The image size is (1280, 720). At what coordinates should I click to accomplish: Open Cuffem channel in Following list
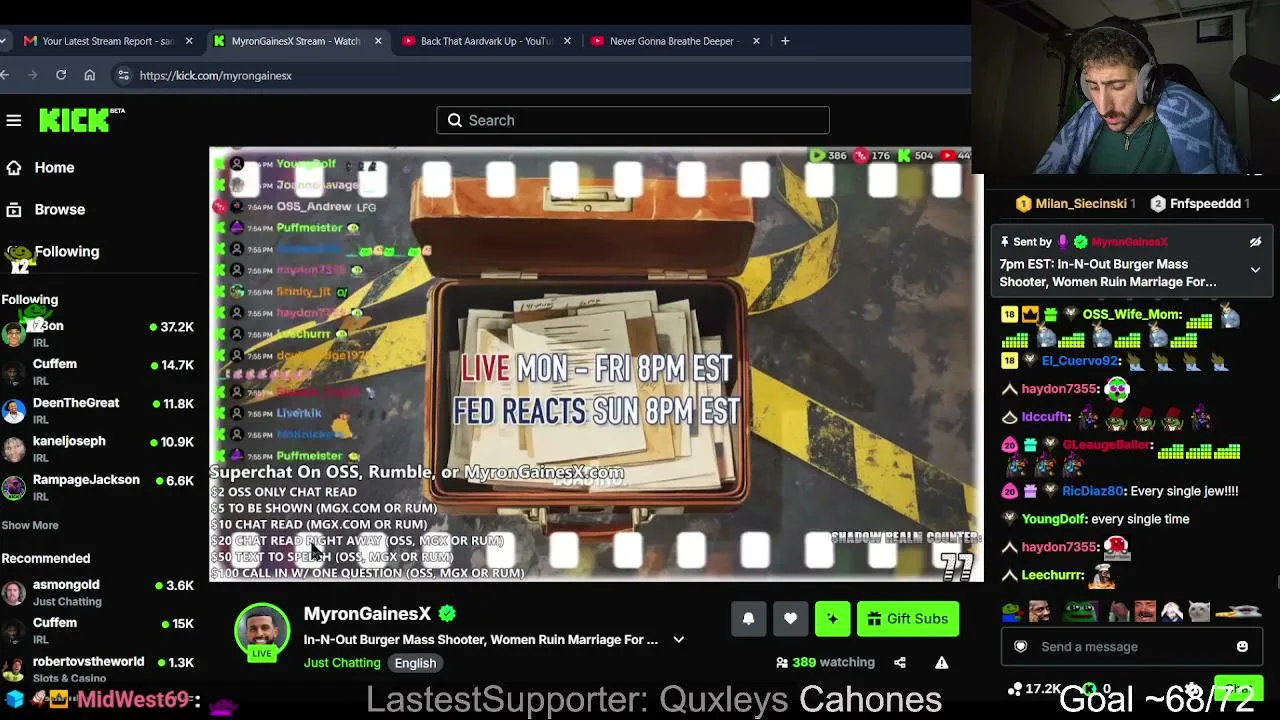tap(98, 372)
